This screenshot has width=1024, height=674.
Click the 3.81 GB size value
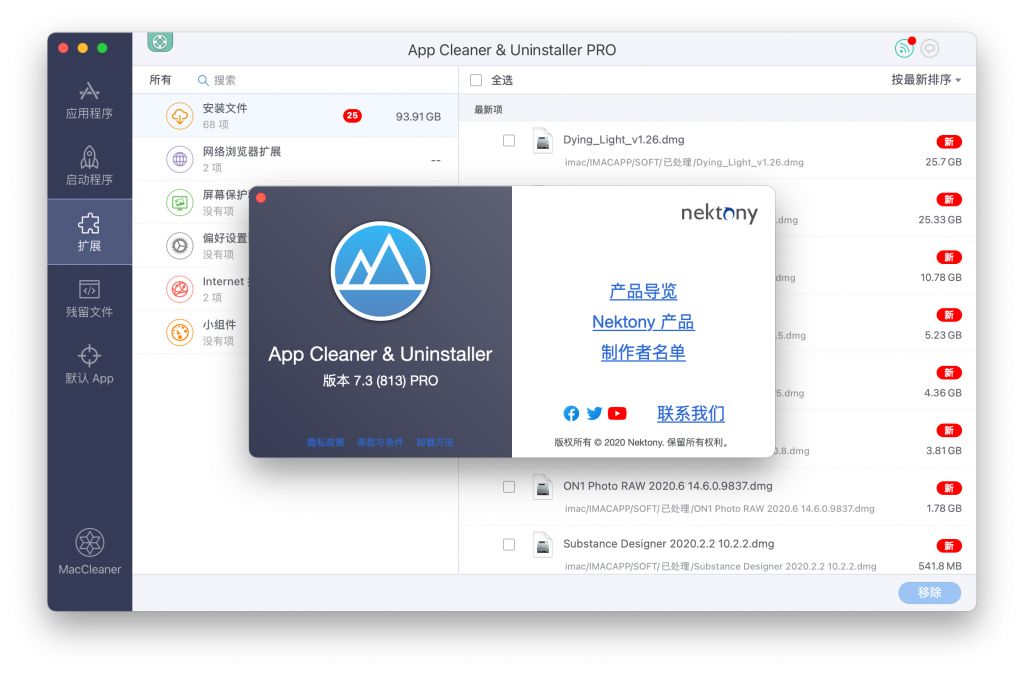coord(944,451)
